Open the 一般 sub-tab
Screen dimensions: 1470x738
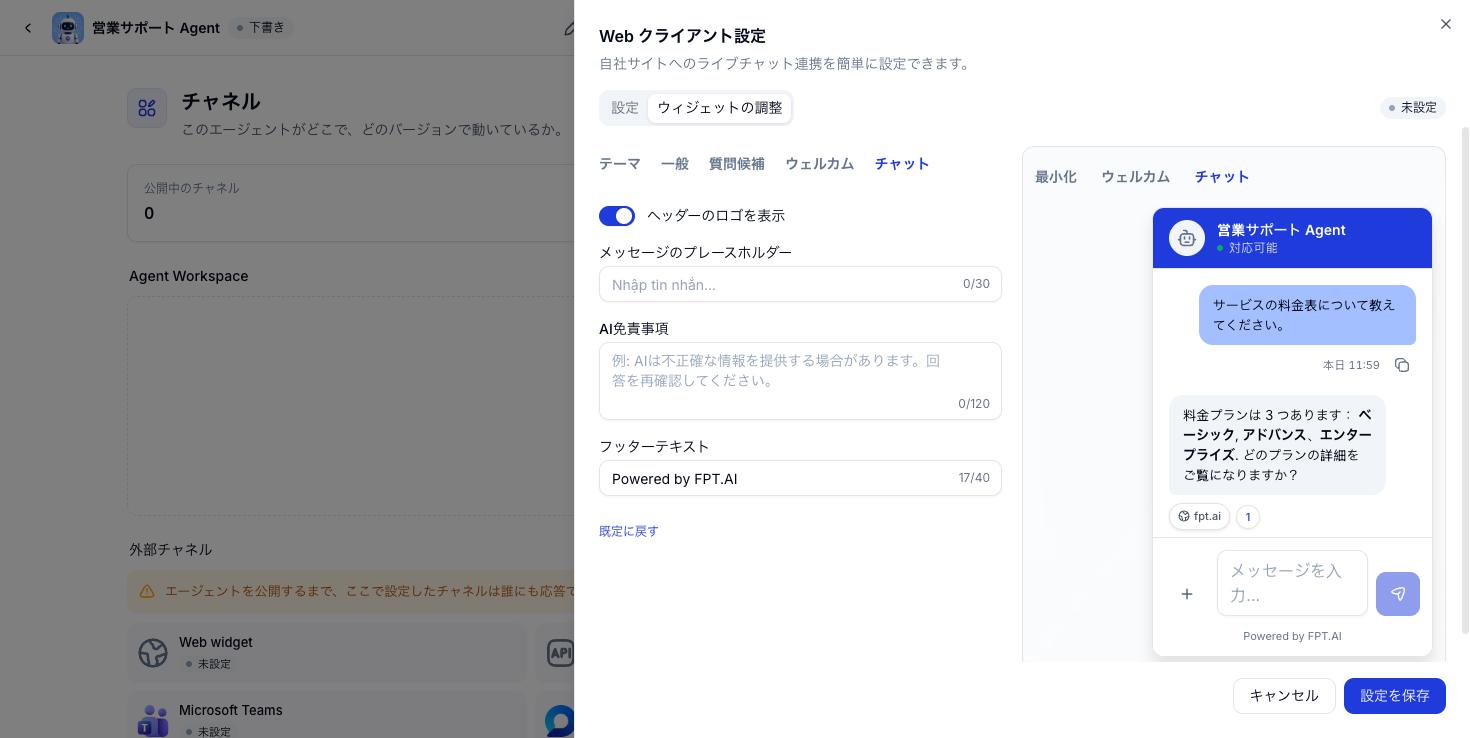[675, 163]
